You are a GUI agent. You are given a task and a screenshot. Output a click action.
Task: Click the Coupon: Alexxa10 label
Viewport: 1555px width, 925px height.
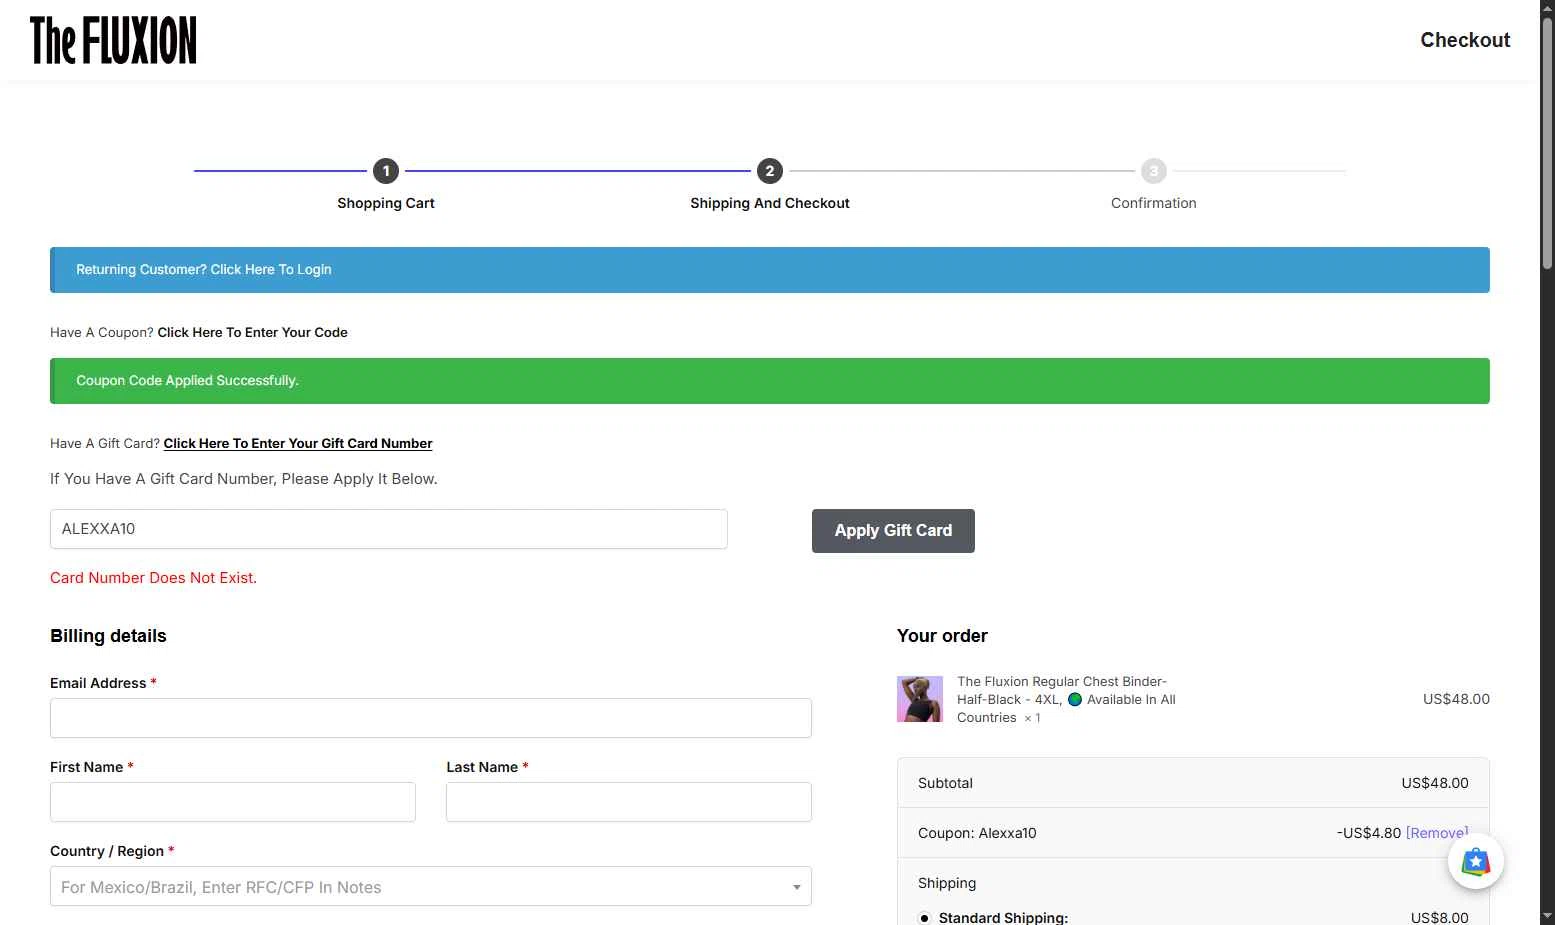tap(977, 833)
